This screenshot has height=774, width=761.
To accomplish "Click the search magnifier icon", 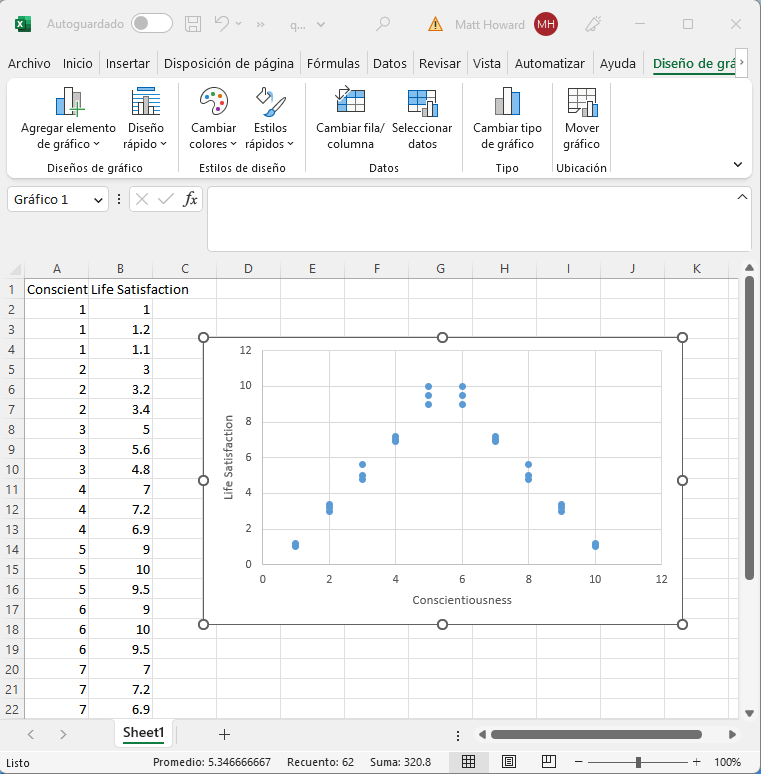I will pyautogui.click(x=382, y=24).
